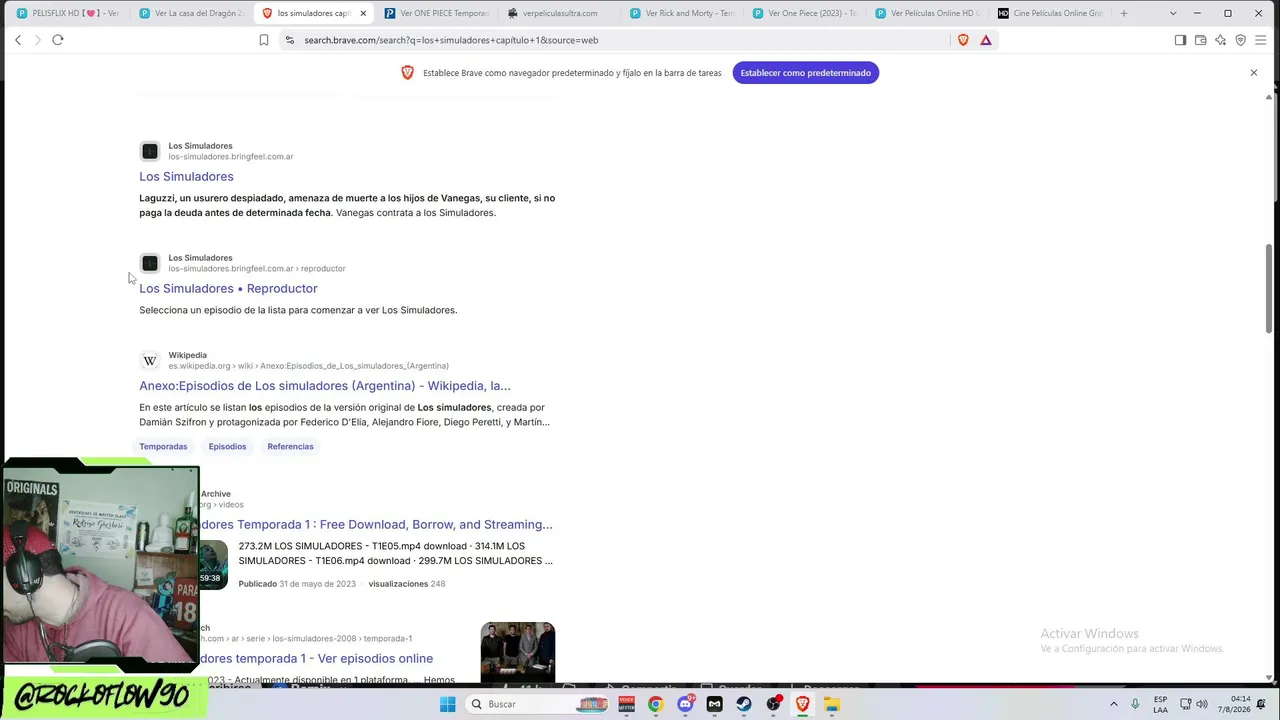Viewport: 1280px width, 720px height.
Task: Open Los Simuladores • Reproductor link
Action: (x=228, y=289)
